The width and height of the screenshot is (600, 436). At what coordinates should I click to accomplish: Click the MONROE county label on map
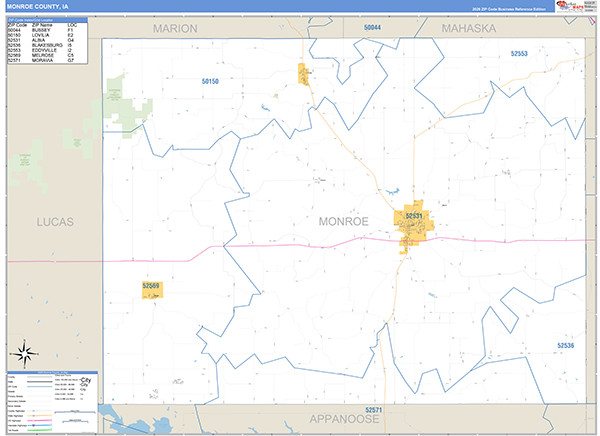(x=344, y=221)
